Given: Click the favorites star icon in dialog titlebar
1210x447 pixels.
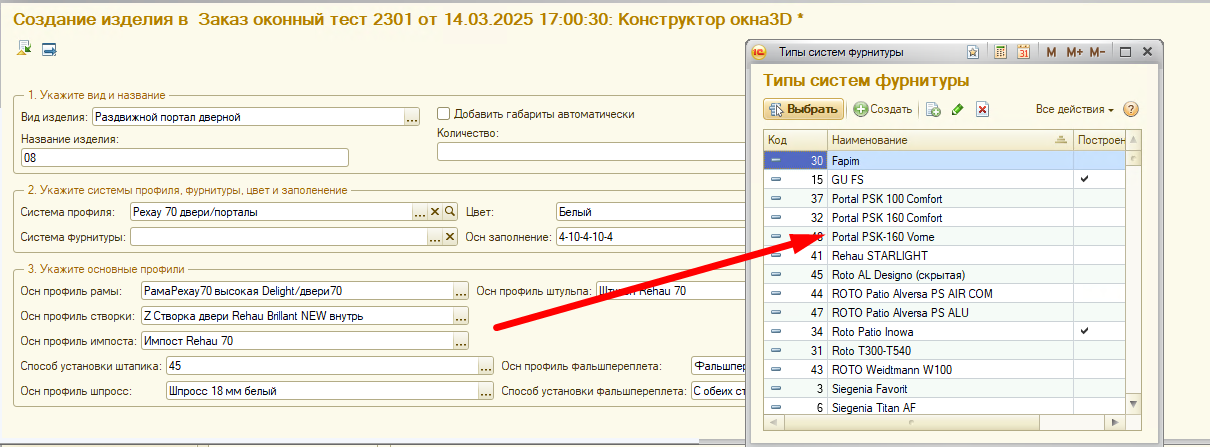Looking at the screenshot, I should coord(973,52).
